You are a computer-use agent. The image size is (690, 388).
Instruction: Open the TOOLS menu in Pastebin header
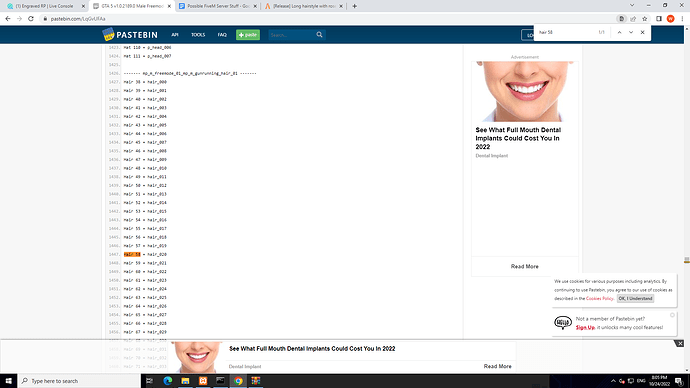pos(198,35)
